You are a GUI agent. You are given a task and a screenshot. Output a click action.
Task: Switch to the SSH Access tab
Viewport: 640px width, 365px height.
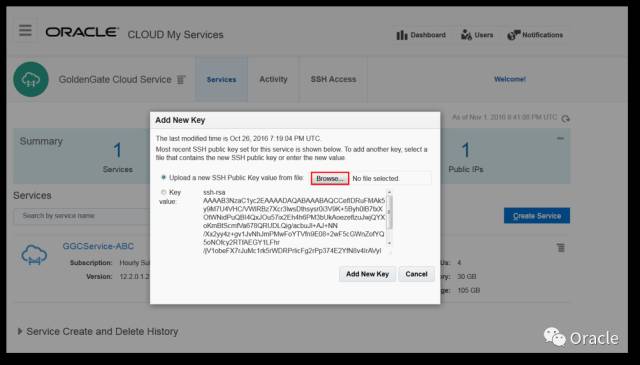click(x=333, y=79)
